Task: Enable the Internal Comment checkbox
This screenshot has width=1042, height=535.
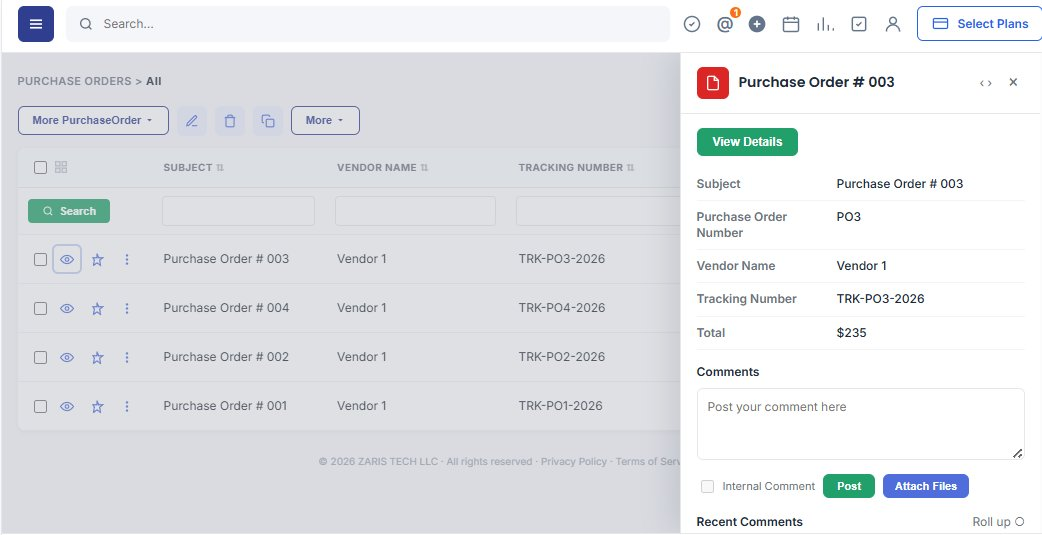Action: click(708, 486)
